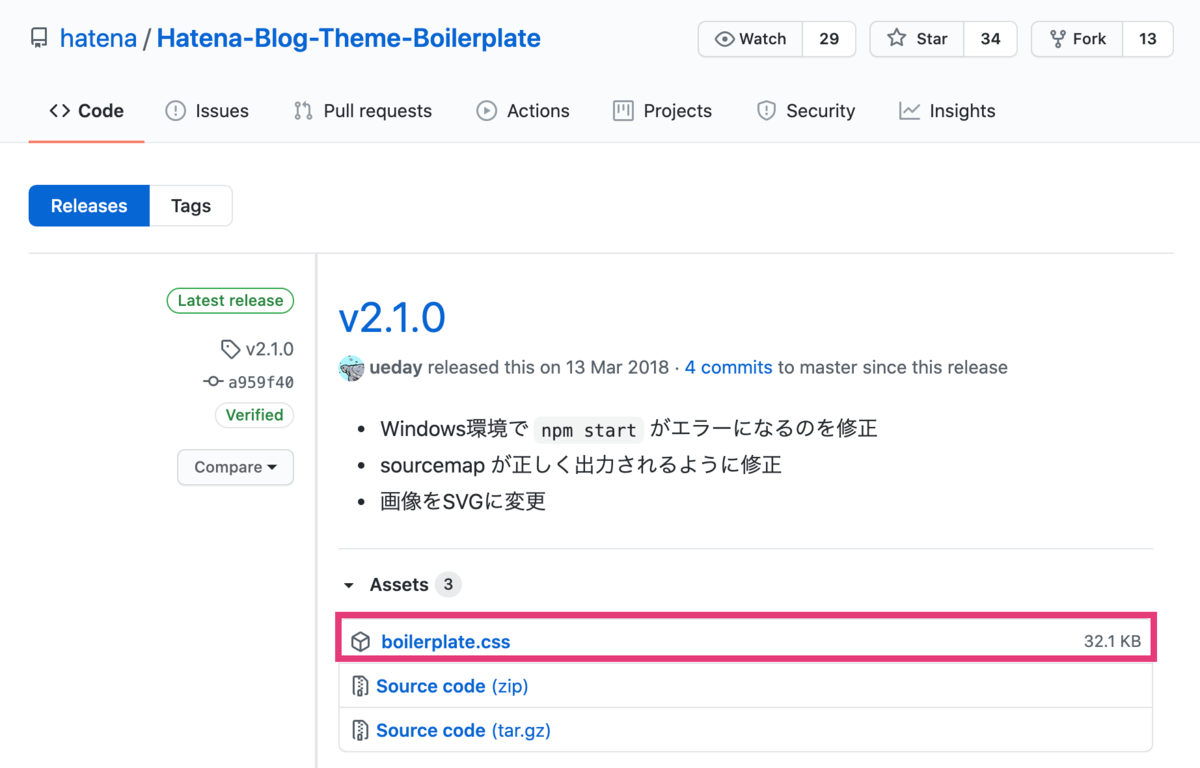Click the zip file icon
This screenshot has height=768, width=1200.
[360, 687]
